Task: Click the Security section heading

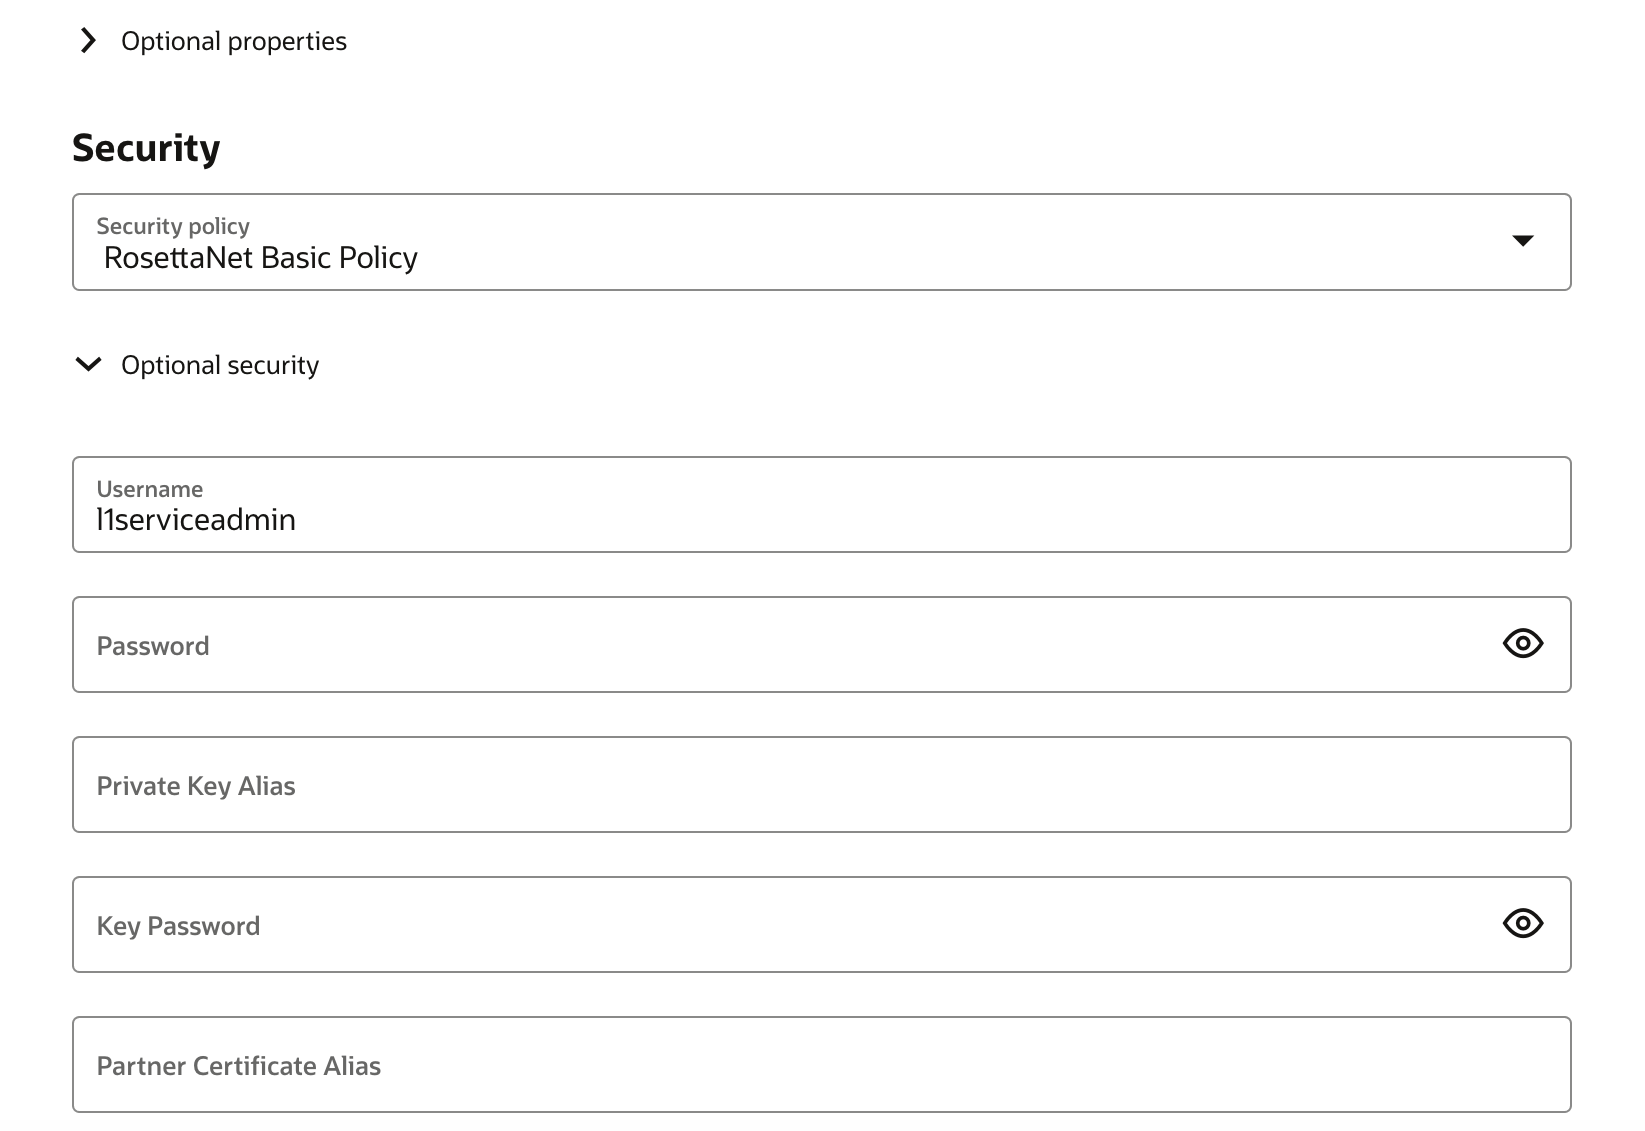Action: pyautogui.click(x=146, y=148)
